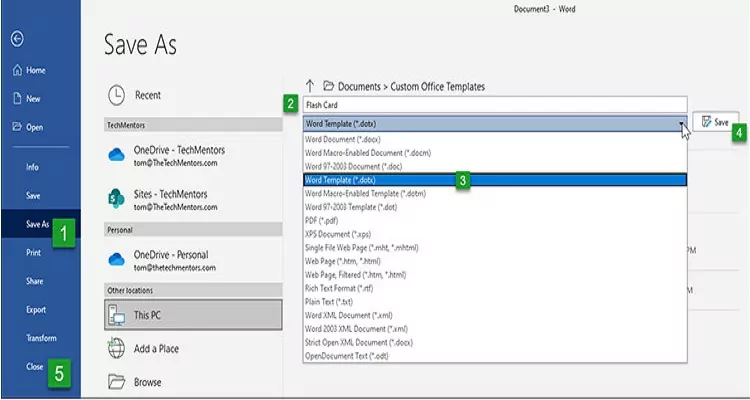Viewport: 750px width, 400px height.
Task: Choose Single File Web Page (*.mht, *.mhtml)
Action: [x=495, y=248]
